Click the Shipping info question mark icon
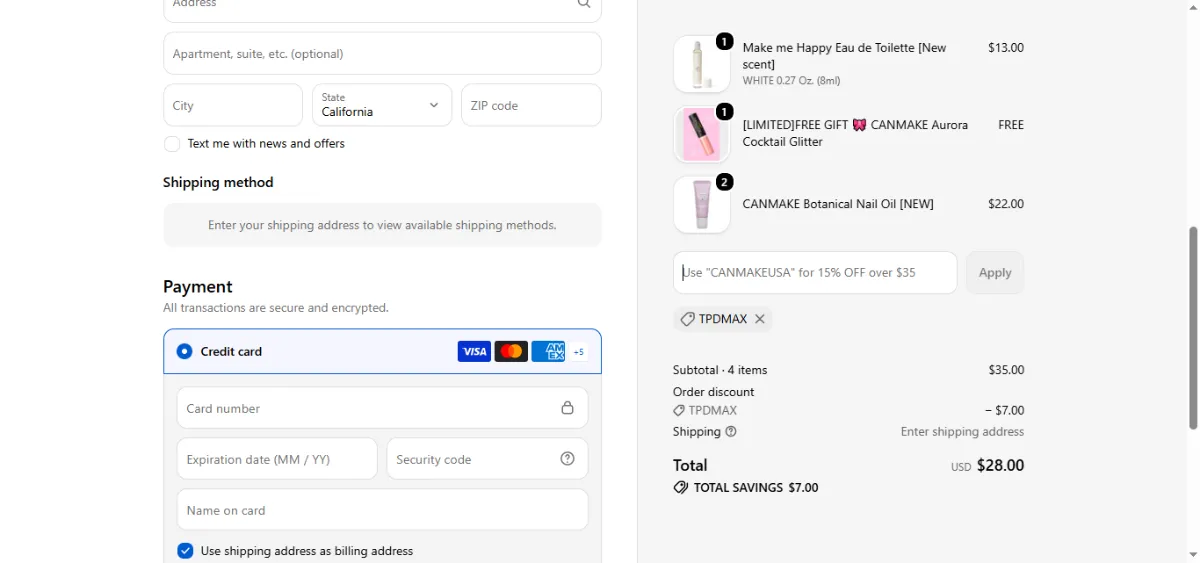This screenshot has height=563, width=1200. 731,432
